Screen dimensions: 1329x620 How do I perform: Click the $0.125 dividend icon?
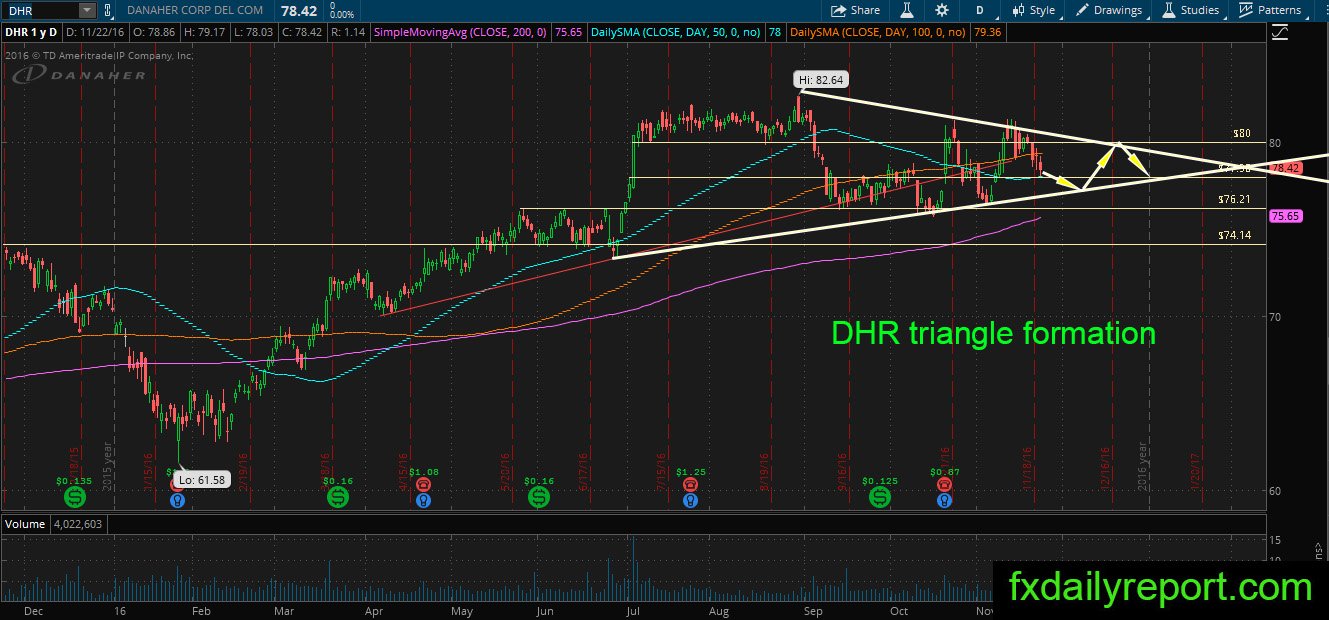click(880, 496)
